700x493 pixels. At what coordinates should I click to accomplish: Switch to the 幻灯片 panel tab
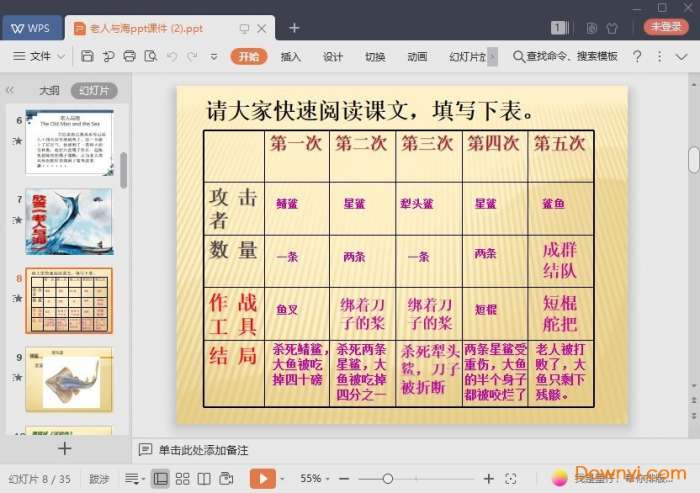tap(94, 91)
